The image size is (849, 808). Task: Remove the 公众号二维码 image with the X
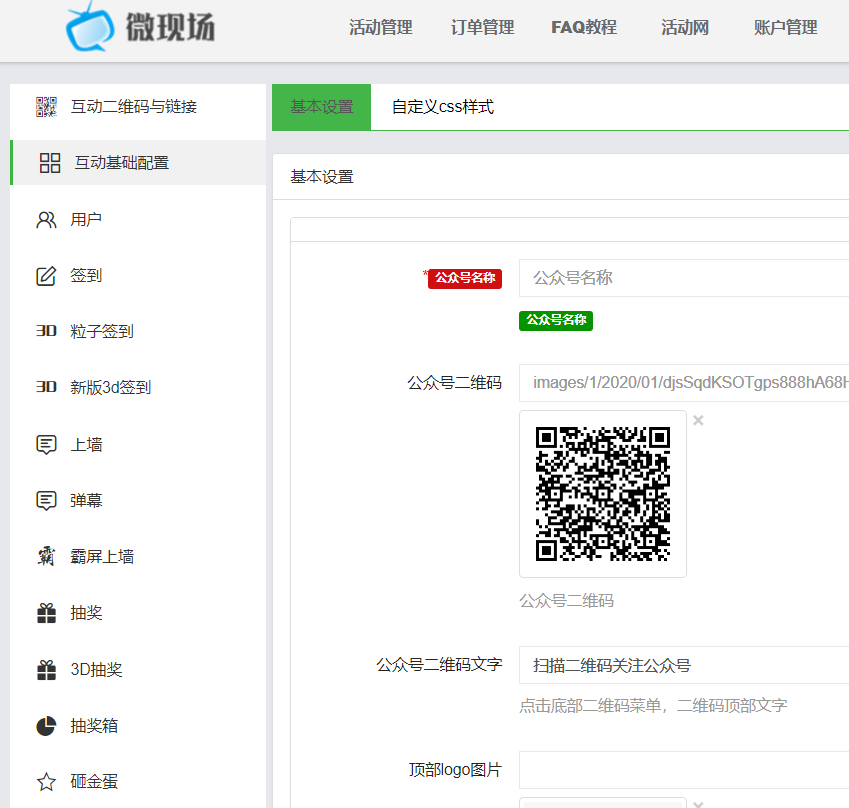point(698,420)
